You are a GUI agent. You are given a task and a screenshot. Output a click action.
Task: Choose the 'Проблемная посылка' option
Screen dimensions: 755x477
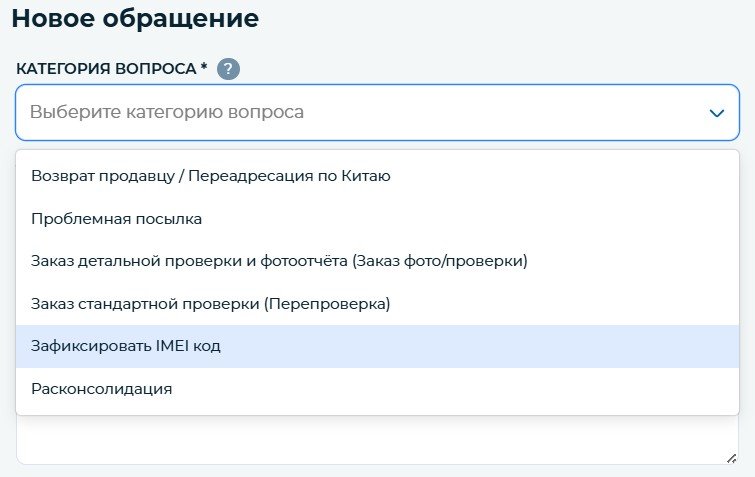click(x=378, y=219)
